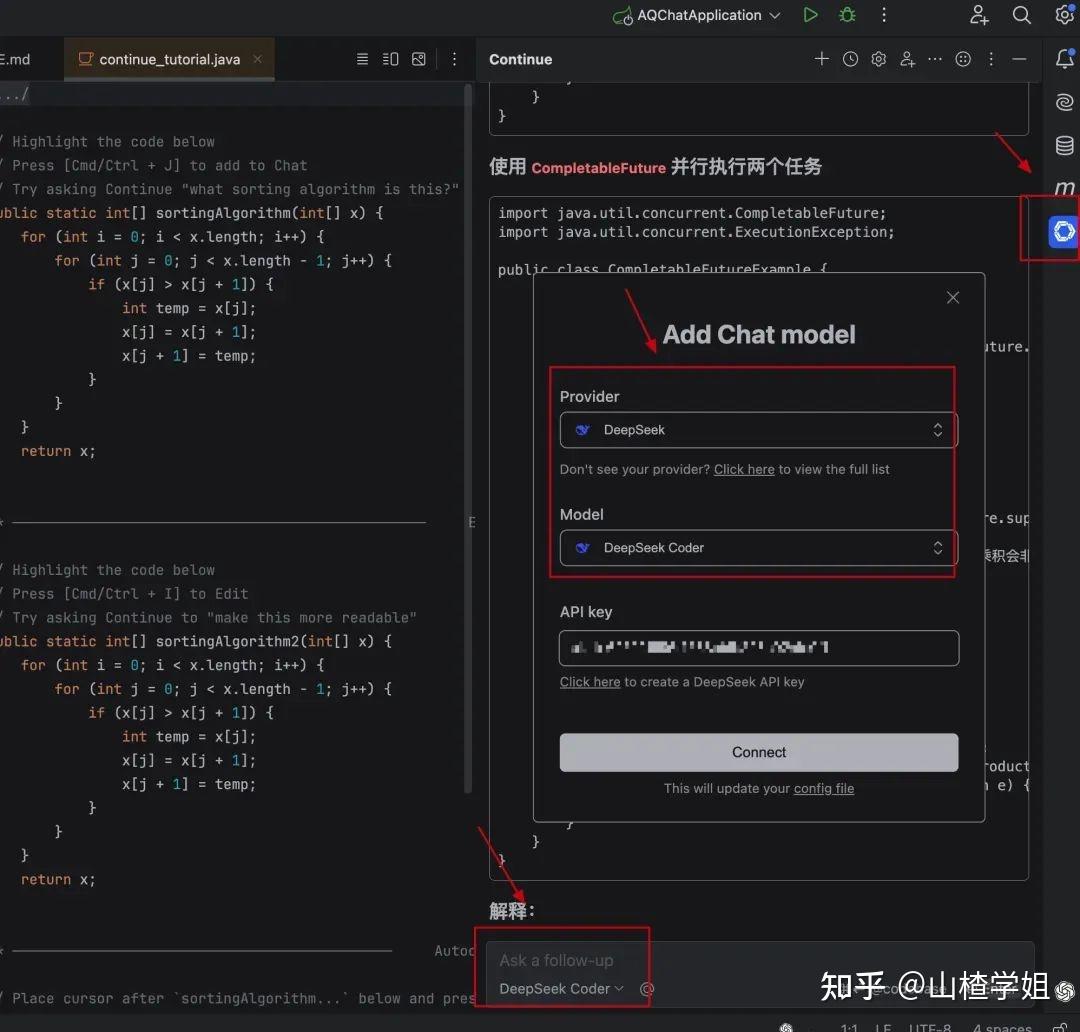Start a new chat with the plus icon
This screenshot has width=1080, height=1032.
click(x=822, y=59)
